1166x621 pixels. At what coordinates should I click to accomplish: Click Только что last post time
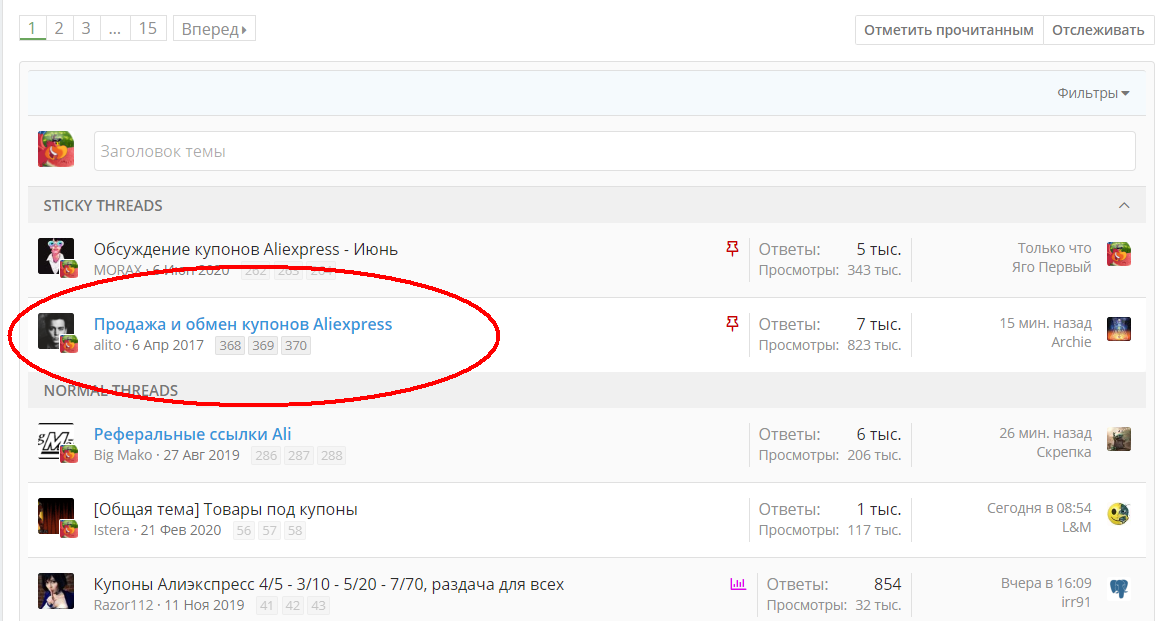(x=1054, y=248)
